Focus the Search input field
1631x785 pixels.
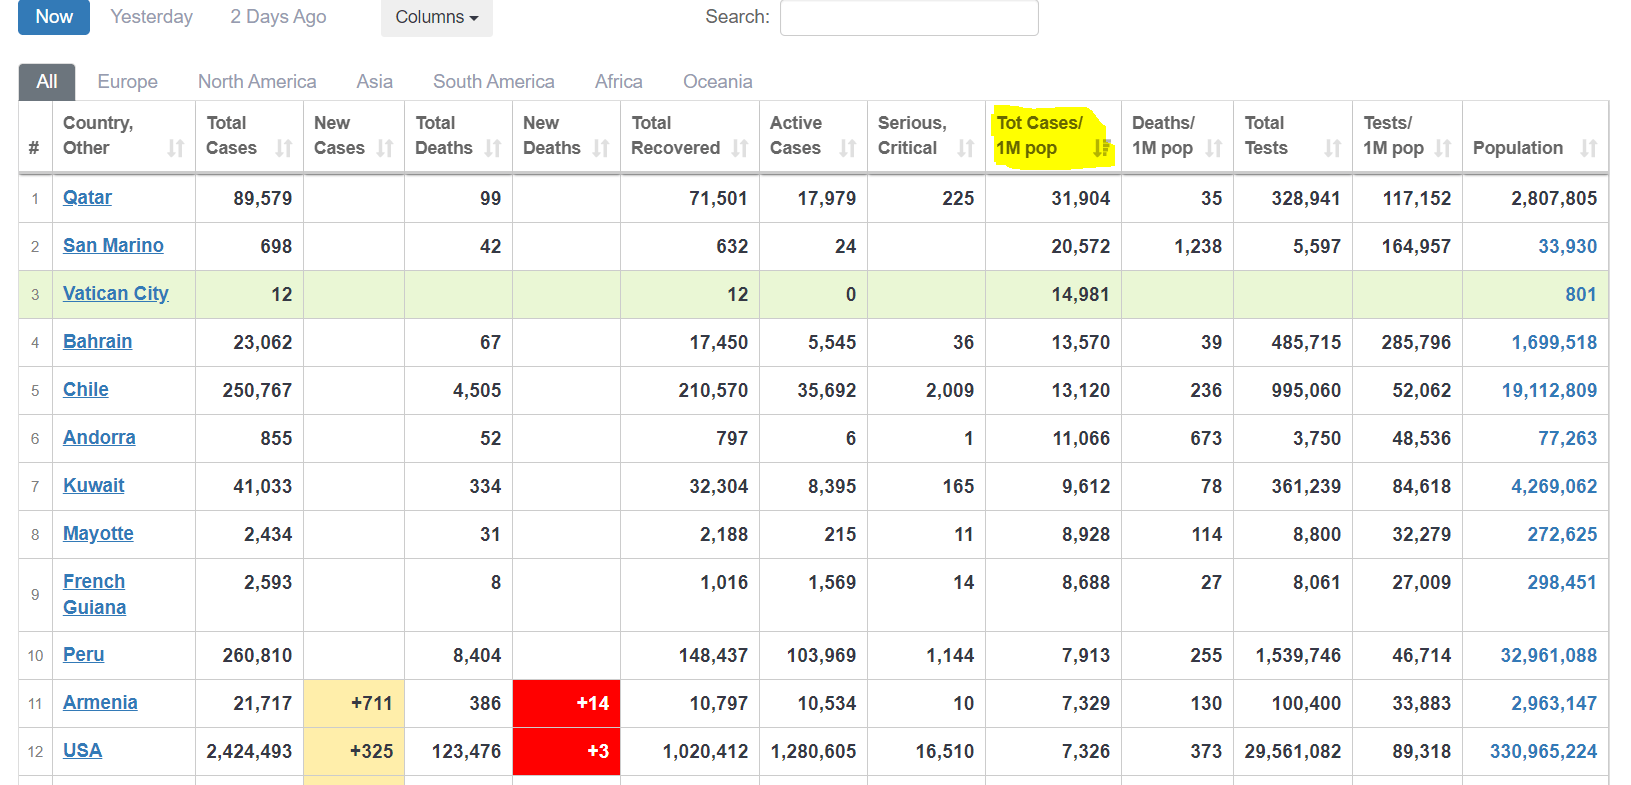[909, 17]
